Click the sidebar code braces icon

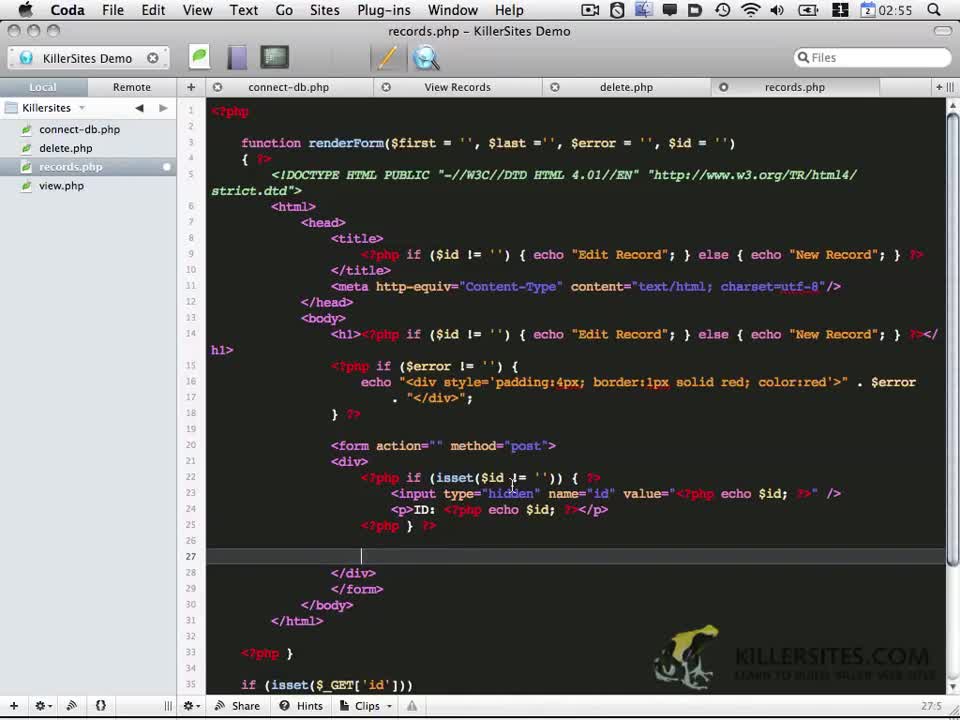click(101, 706)
